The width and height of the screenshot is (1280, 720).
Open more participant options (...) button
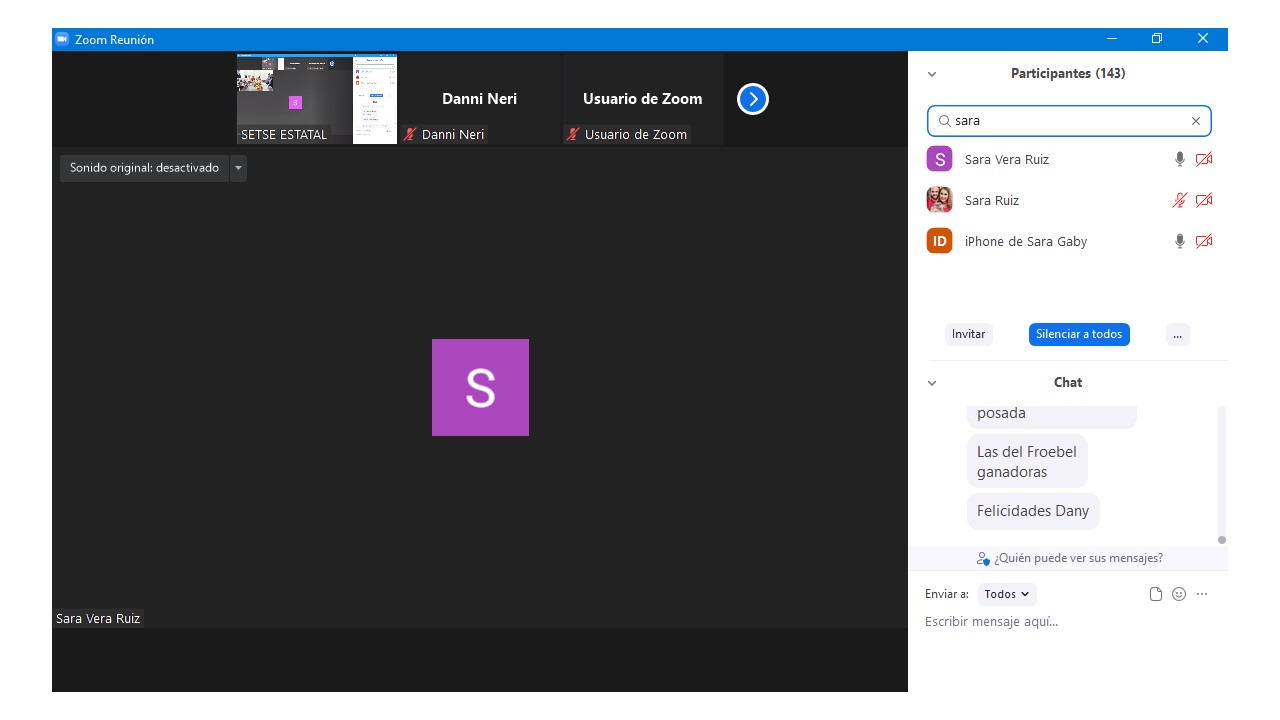(1177, 334)
